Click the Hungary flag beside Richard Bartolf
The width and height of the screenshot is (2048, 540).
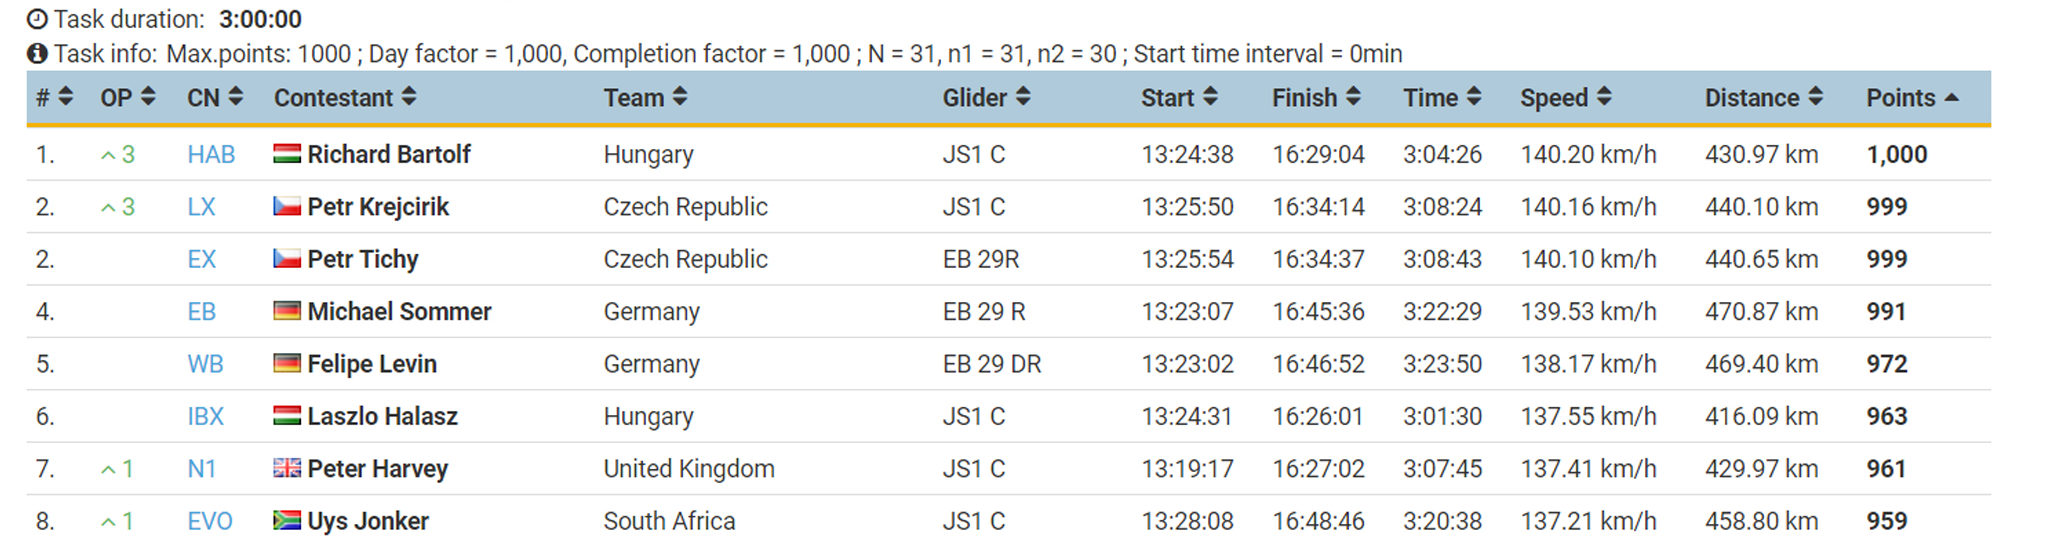[x=287, y=154]
